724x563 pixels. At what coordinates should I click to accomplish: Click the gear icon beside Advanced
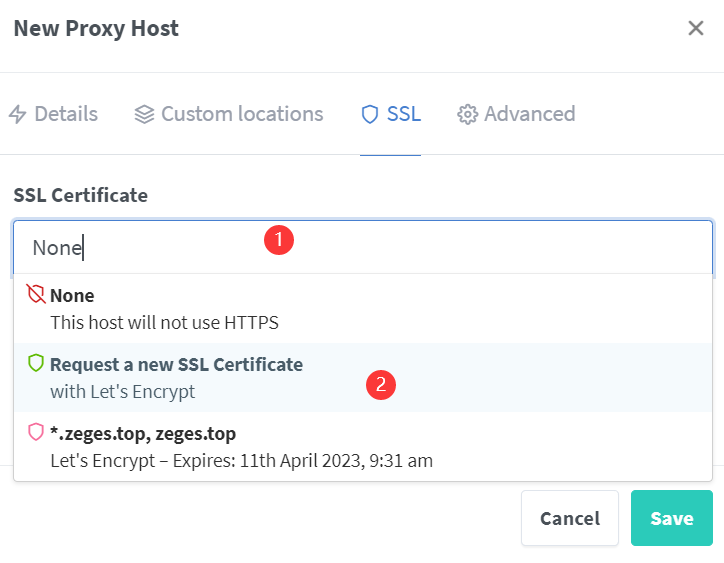coord(467,114)
